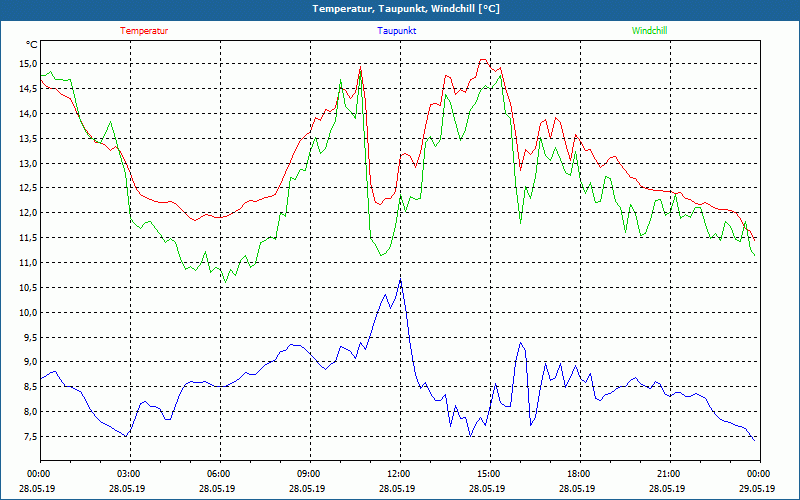Select the 10,0 y-axis value label

[25, 313]
